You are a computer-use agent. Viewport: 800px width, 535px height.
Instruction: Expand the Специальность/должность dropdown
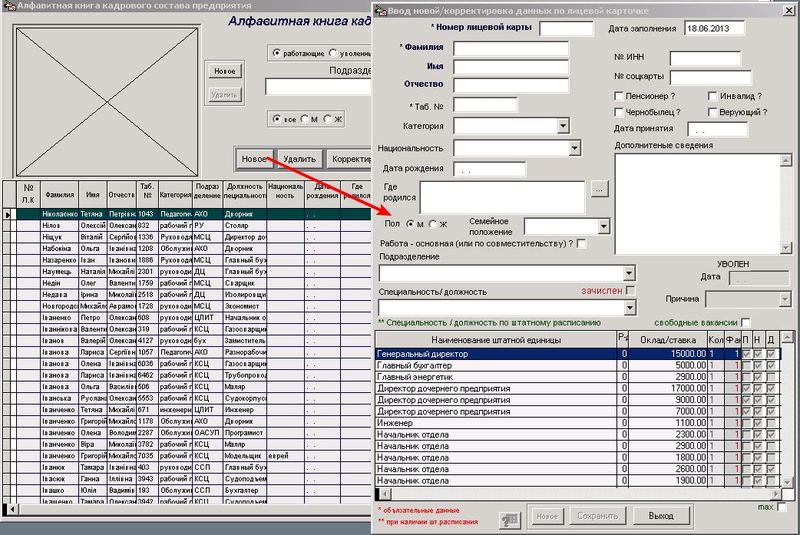[629, 307]
